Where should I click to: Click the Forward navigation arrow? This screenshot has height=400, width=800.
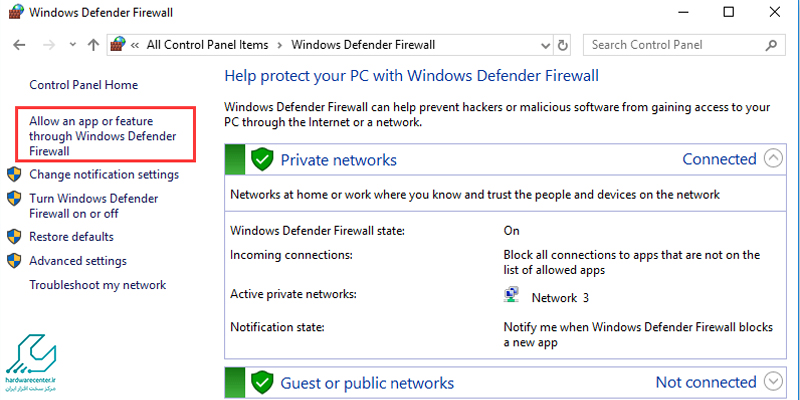[x=49, y=45]
